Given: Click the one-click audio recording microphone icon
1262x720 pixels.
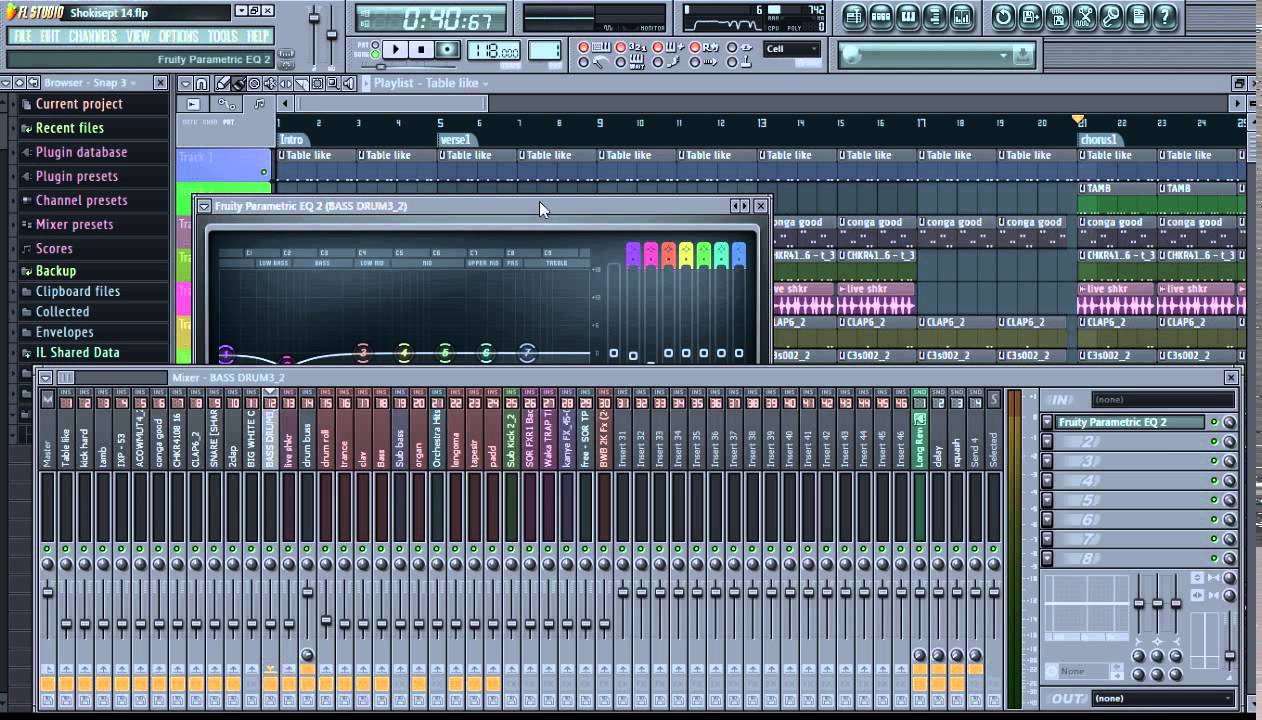Looking at the screenshot, I should [1111, 16].
